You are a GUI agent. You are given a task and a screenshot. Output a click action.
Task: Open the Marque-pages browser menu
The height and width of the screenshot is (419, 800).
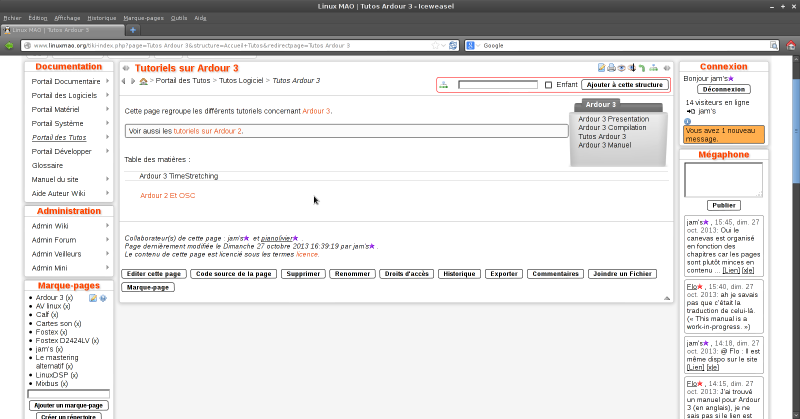[x=143, y=18]
